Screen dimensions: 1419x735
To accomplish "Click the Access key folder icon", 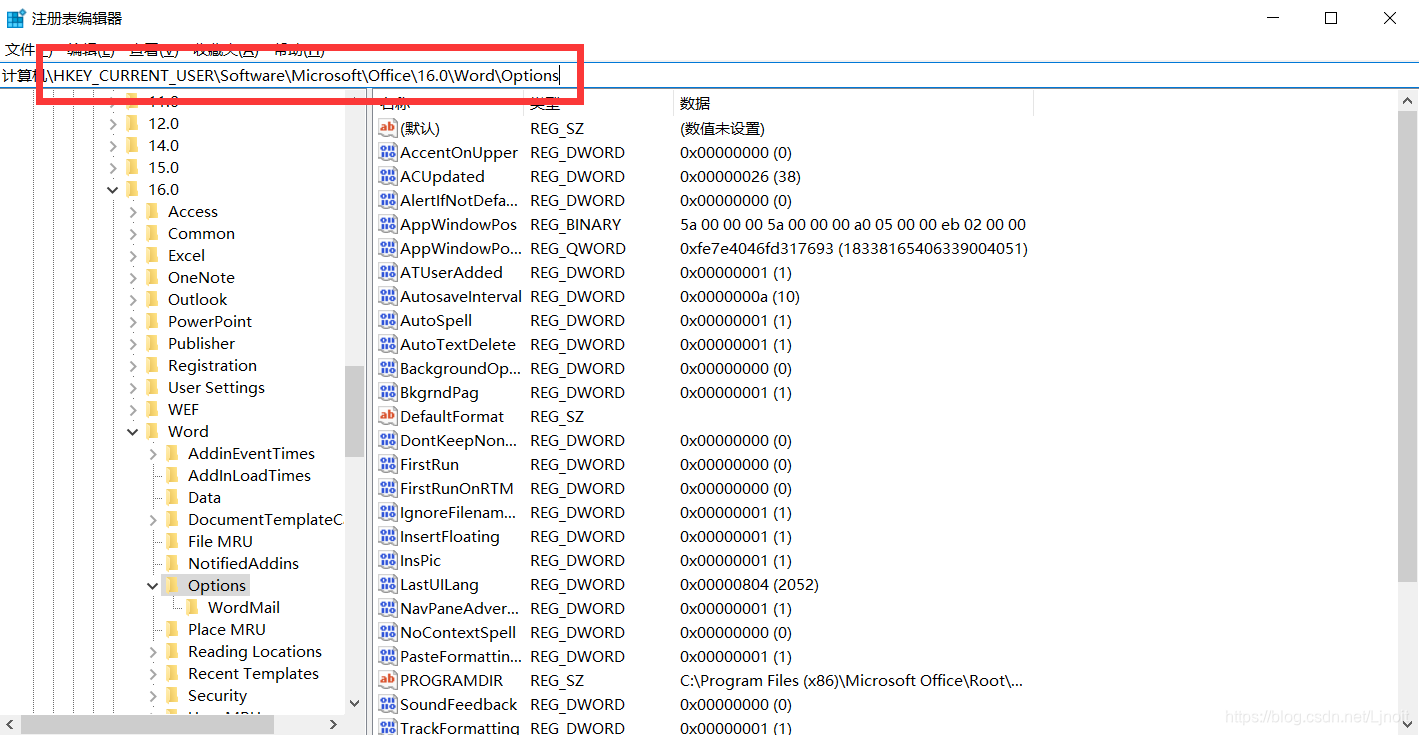I will (x=152, y=211).
